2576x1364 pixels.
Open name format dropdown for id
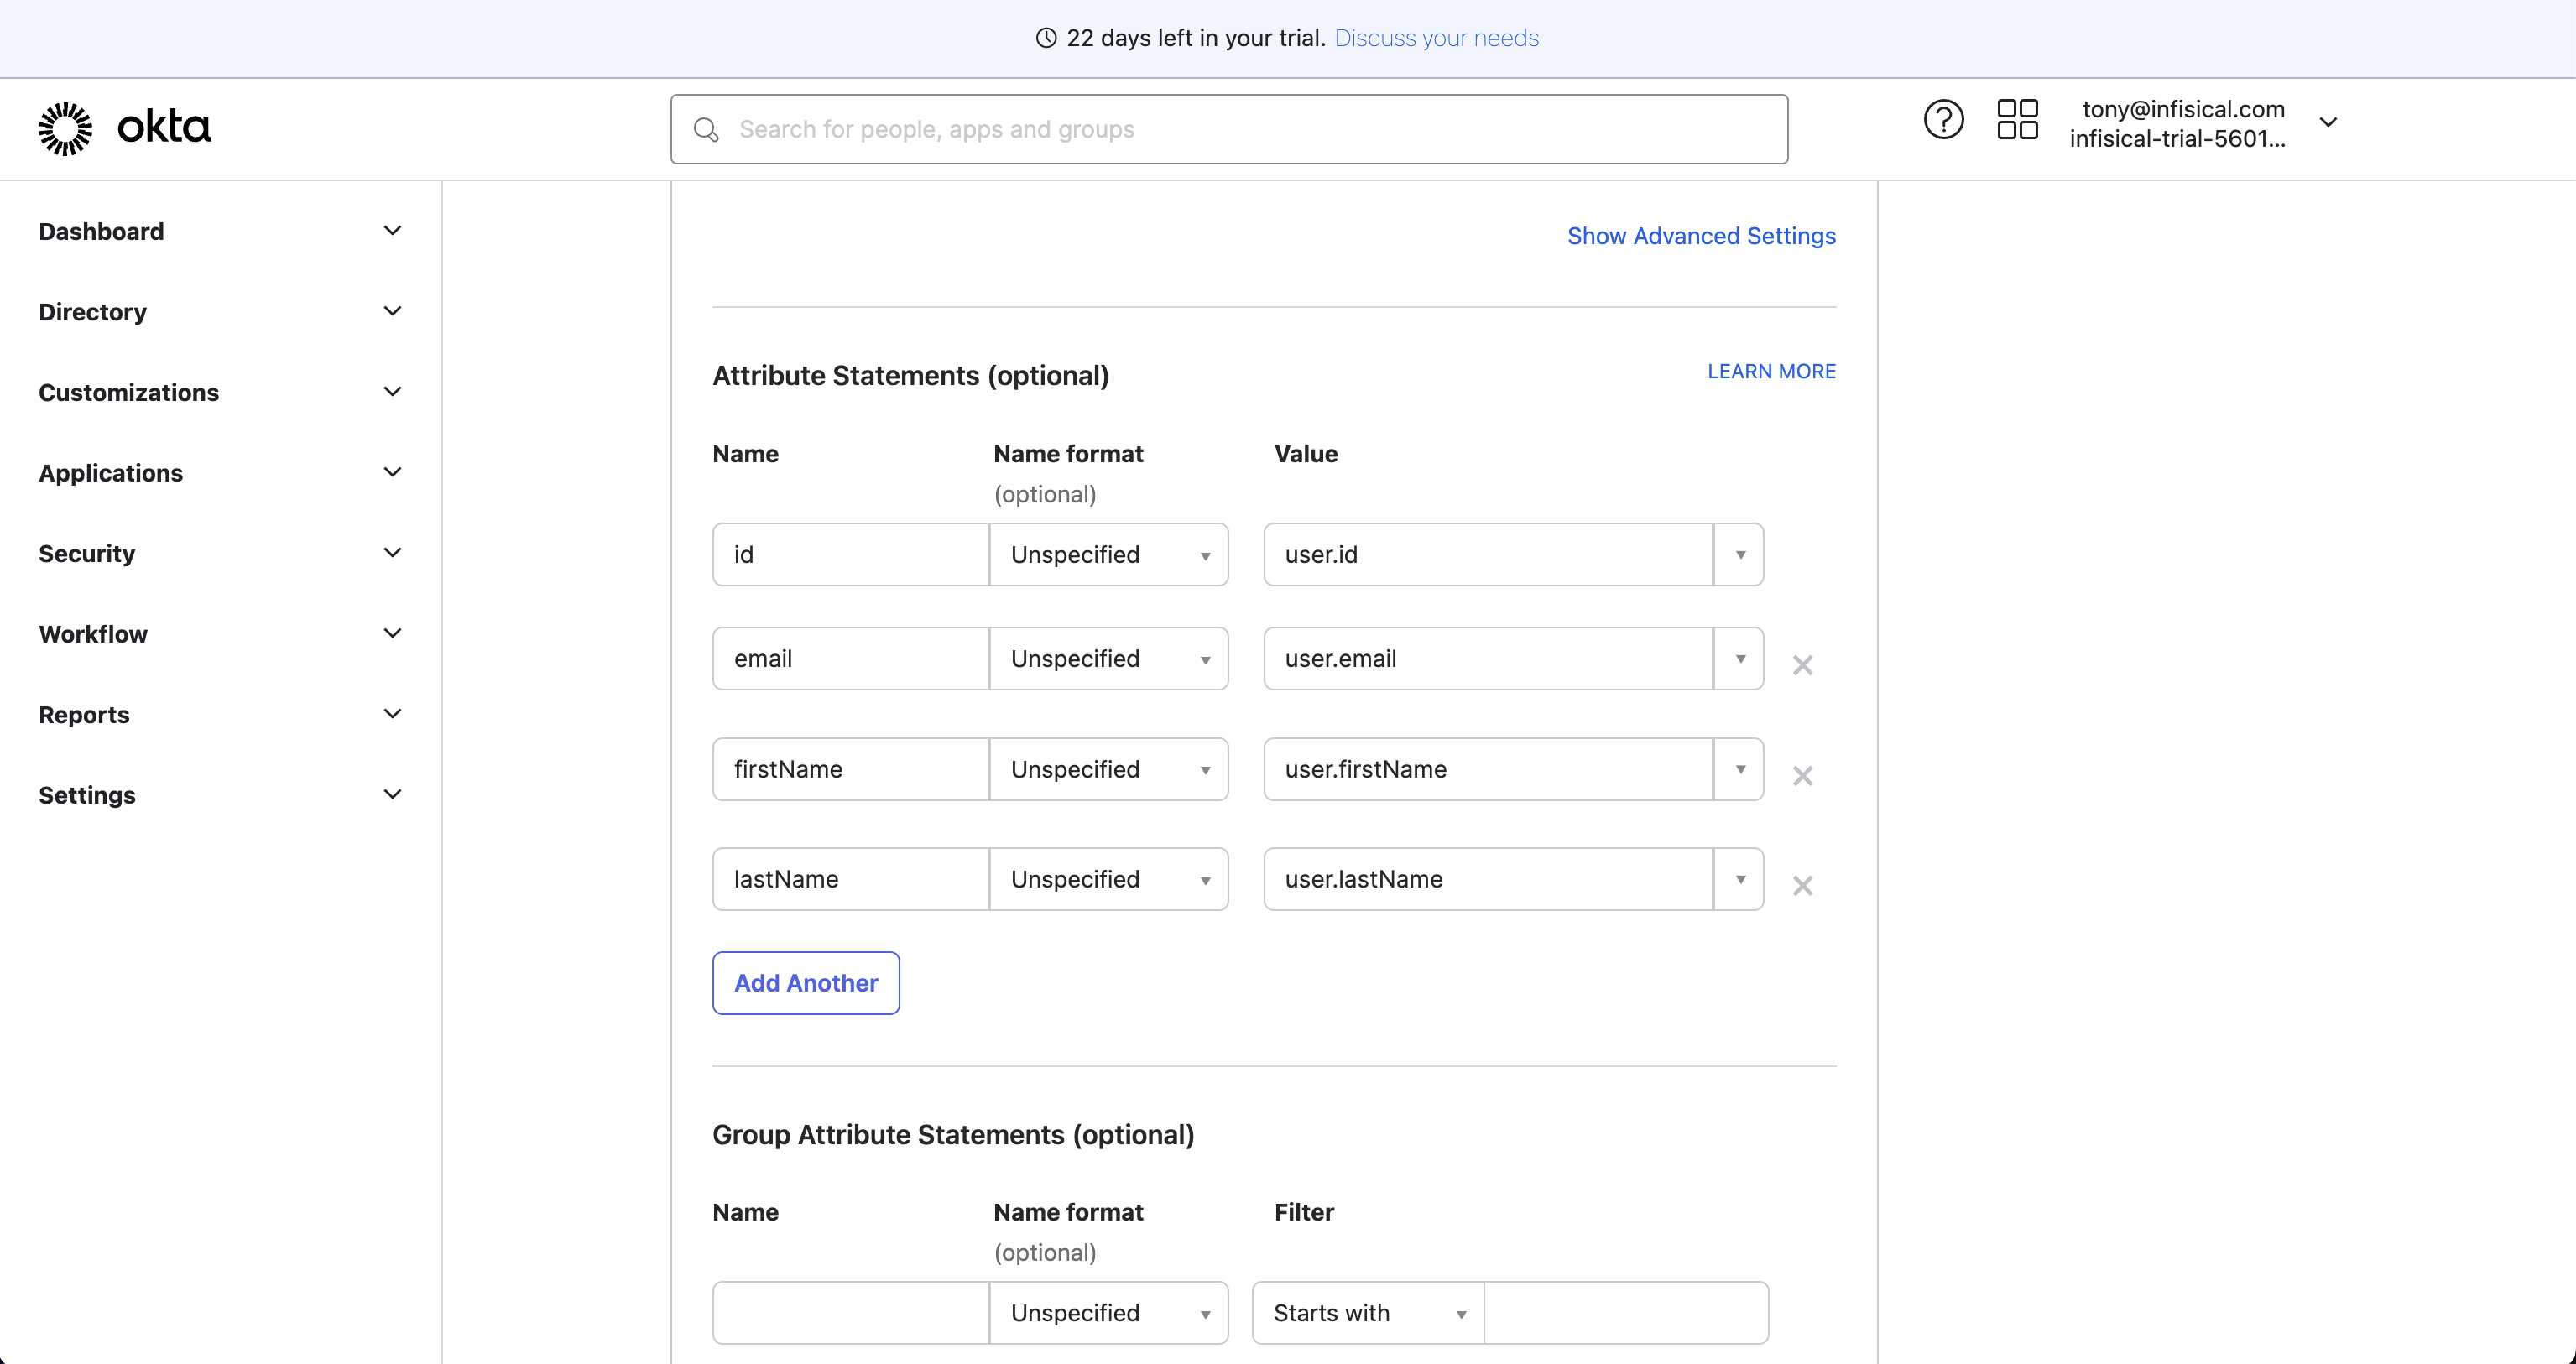tap(1109, 555)
